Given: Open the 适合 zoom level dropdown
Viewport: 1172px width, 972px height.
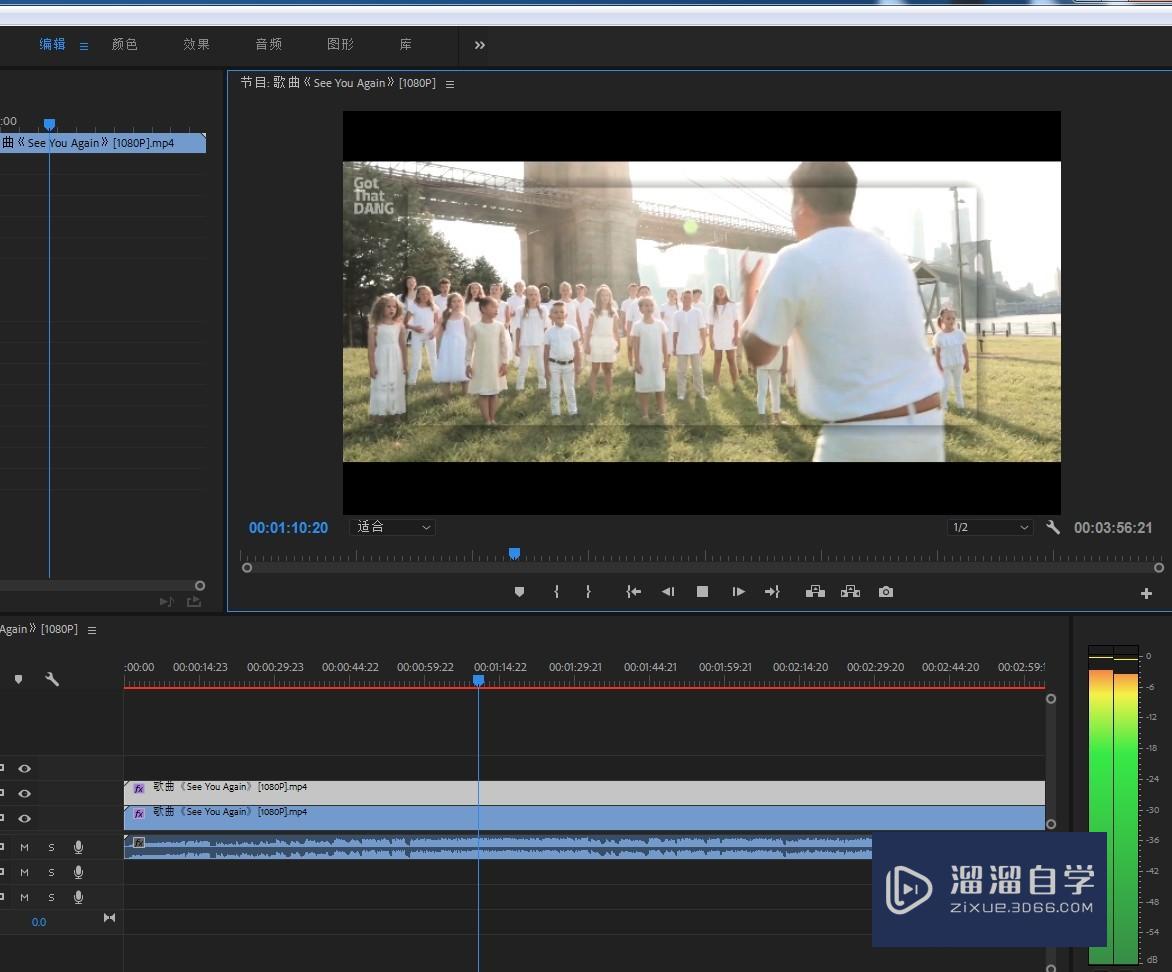Looking at the screenshot, I should click(392, 527).
